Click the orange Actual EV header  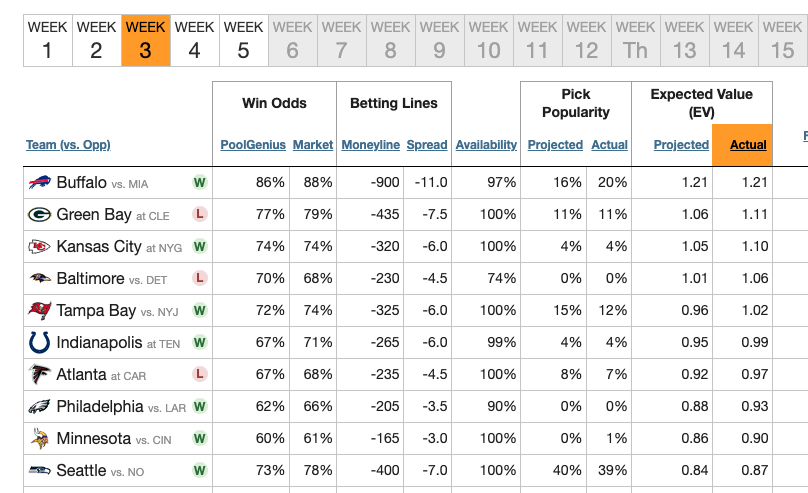(x=748, y=145)
